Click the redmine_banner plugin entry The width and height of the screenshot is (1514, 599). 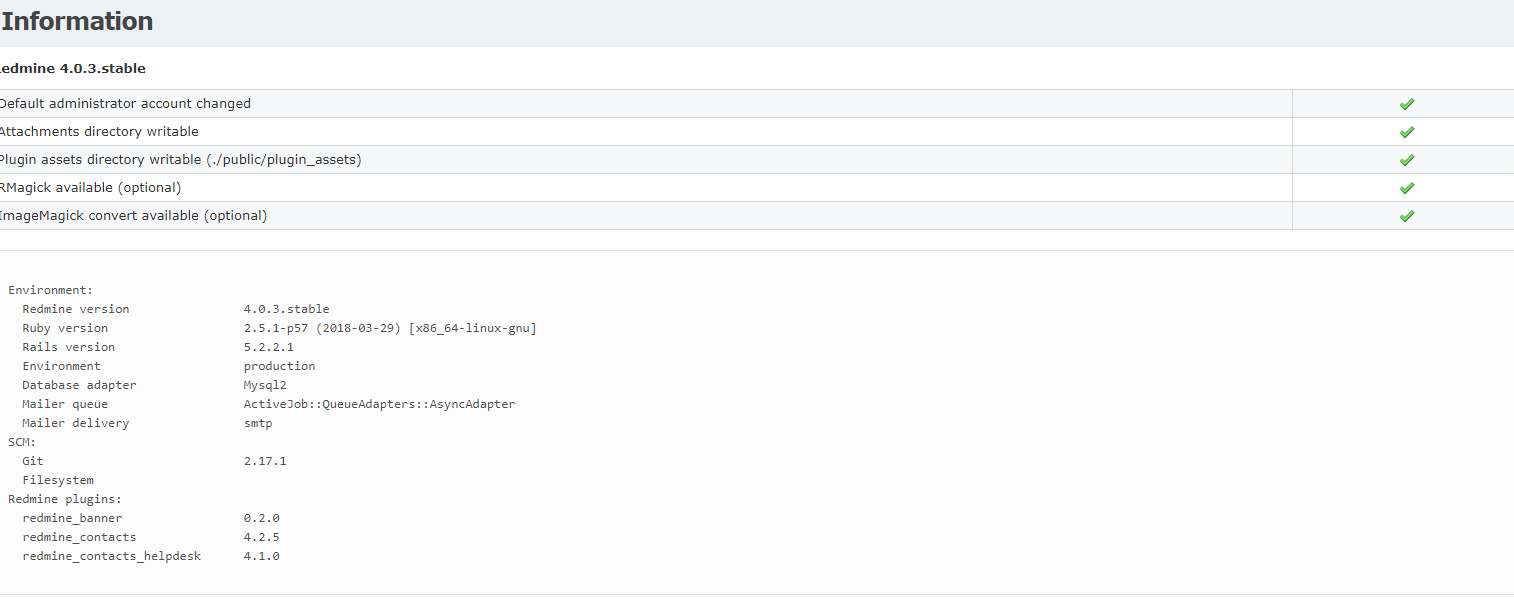(72, 518)
